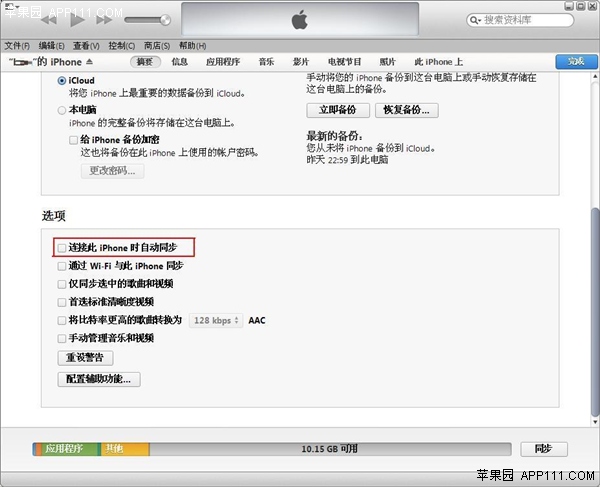The image size is (600, 487).
Task: Switch to the 照片 tab
Action: coord(387,62)
